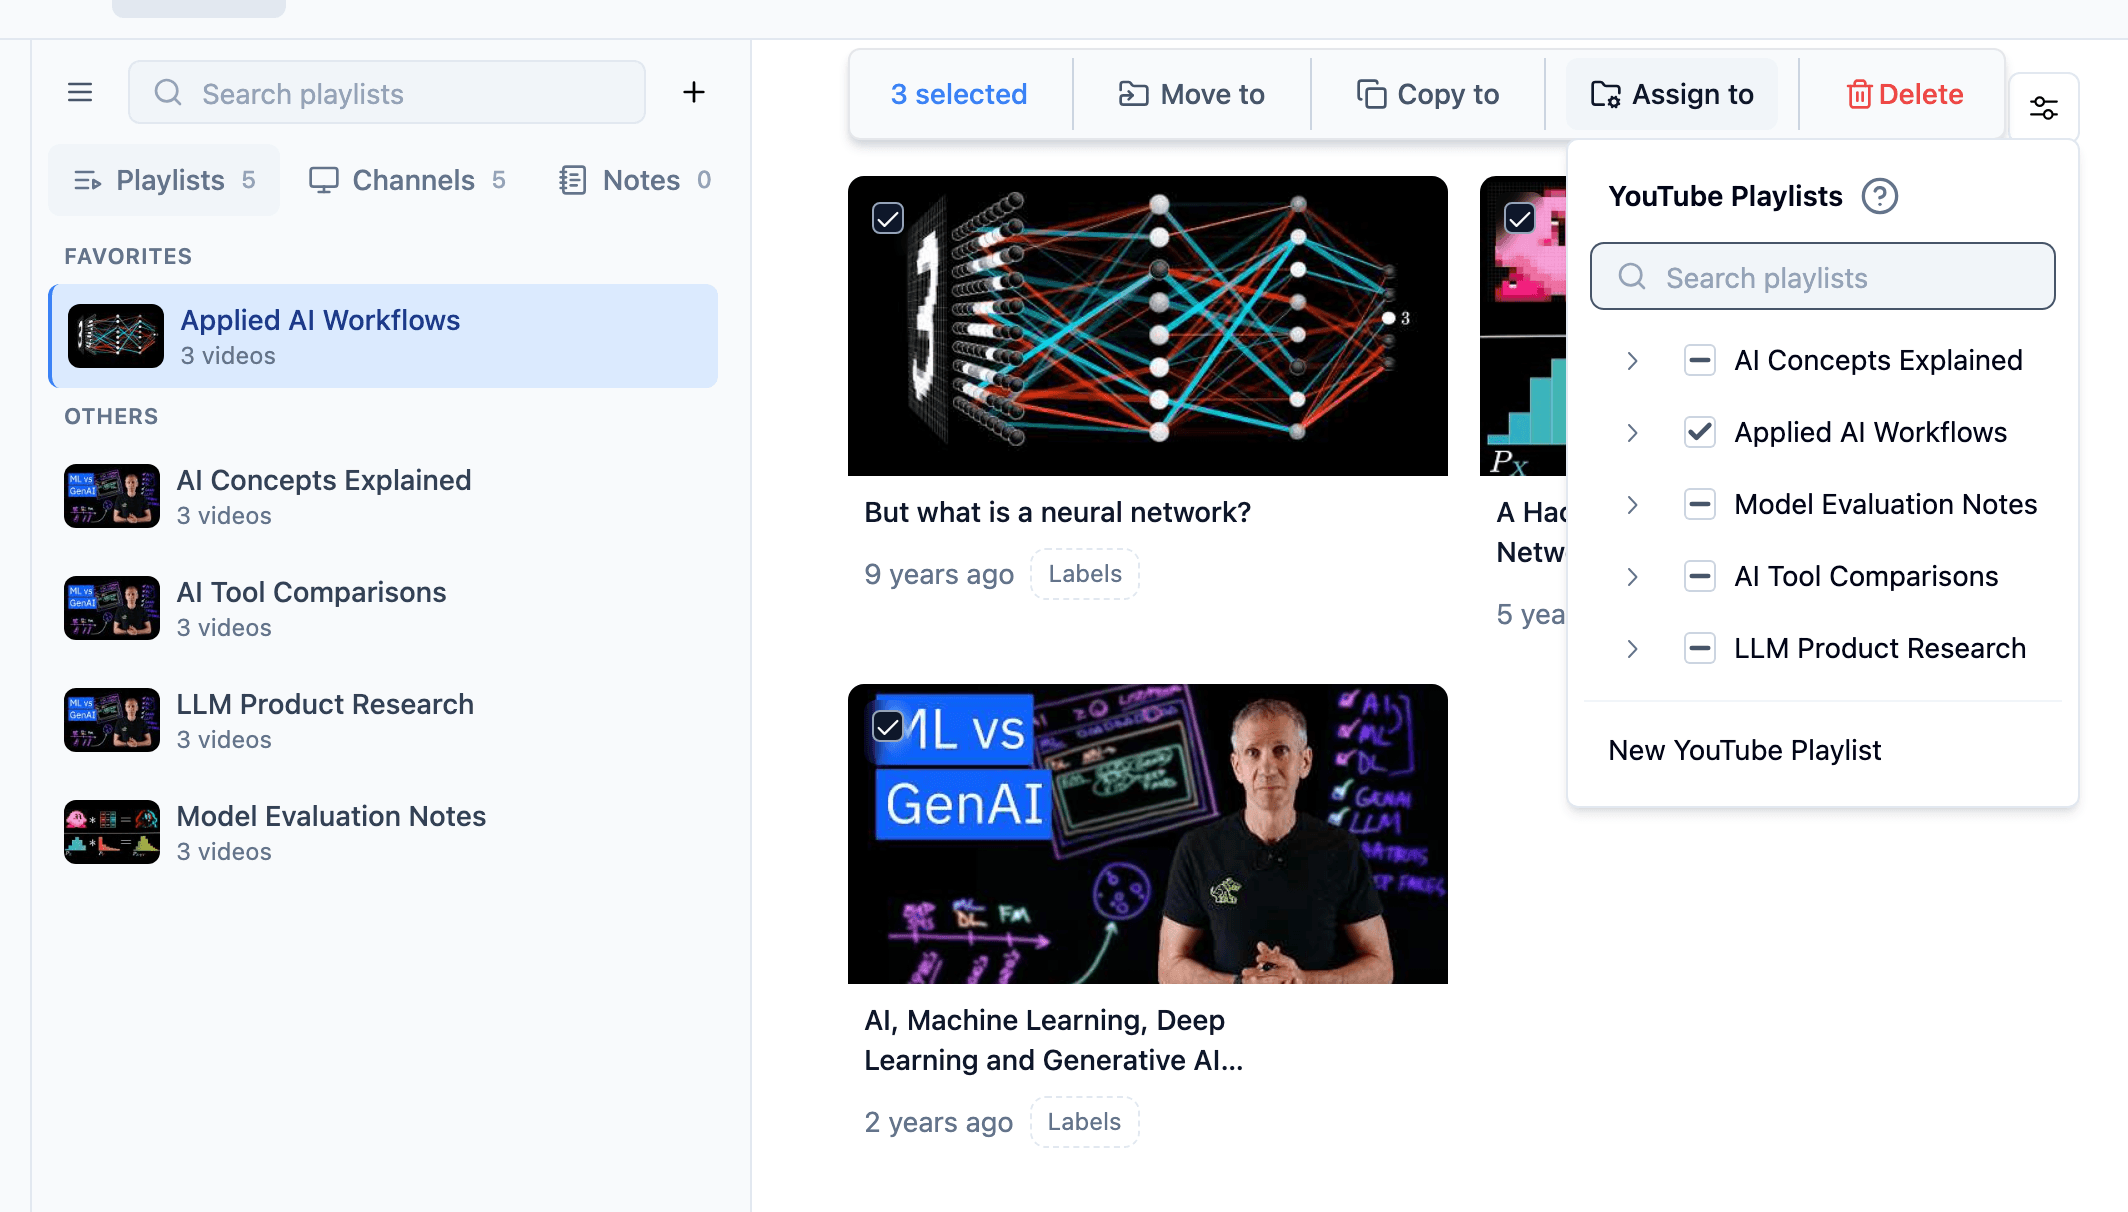
Task: Expand LLM Product Research chevron in dropdown
Action: coord(1632,648)
